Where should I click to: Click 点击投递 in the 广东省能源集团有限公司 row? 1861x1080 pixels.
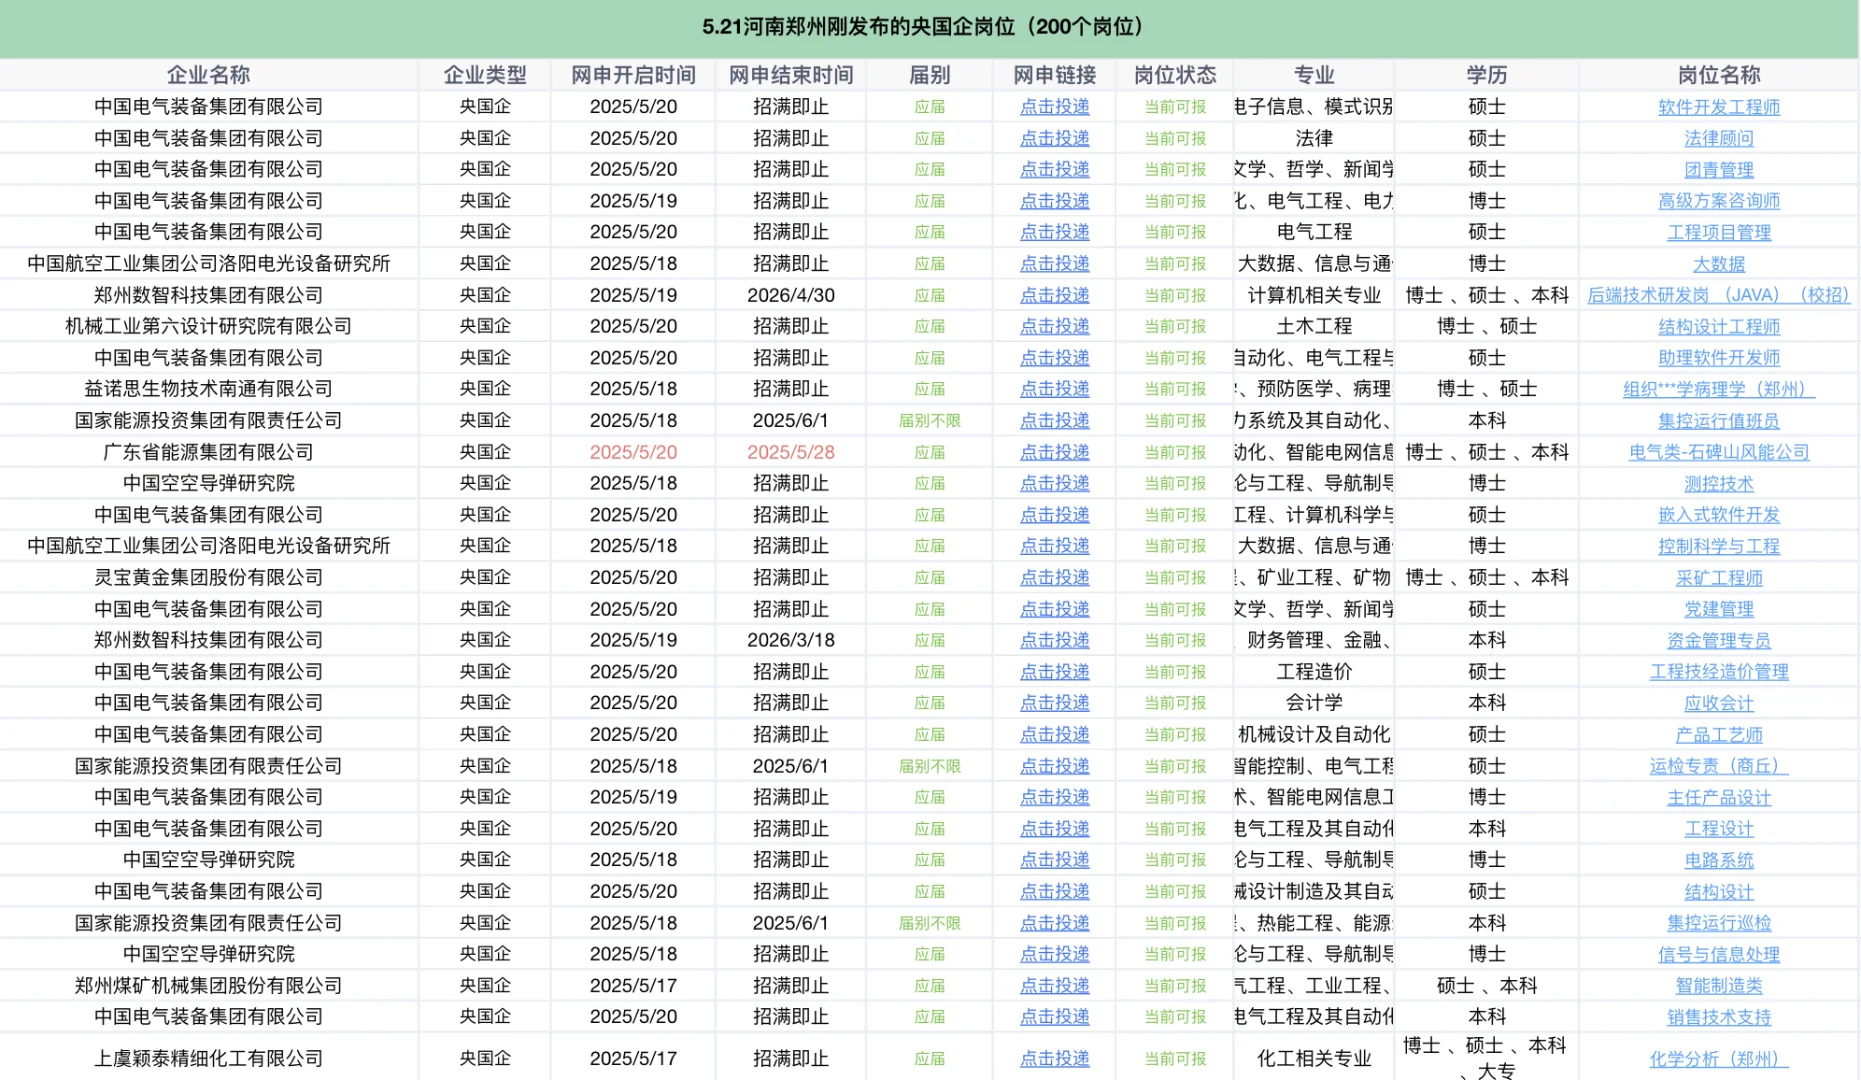1054,452
